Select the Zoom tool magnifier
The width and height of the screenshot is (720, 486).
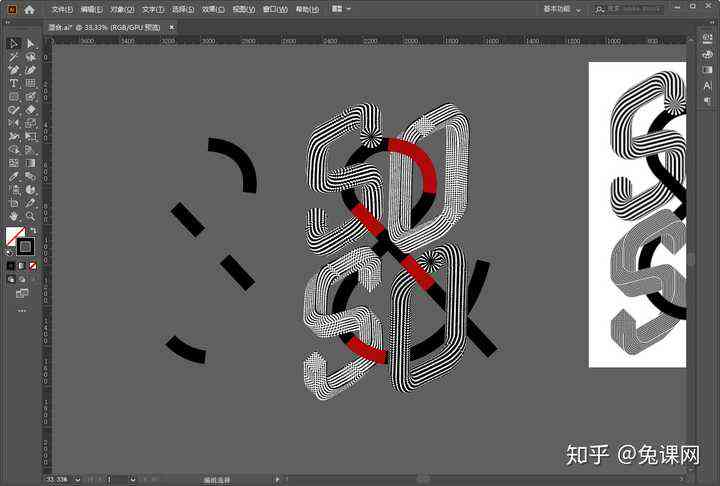click(x=30, y=216)
